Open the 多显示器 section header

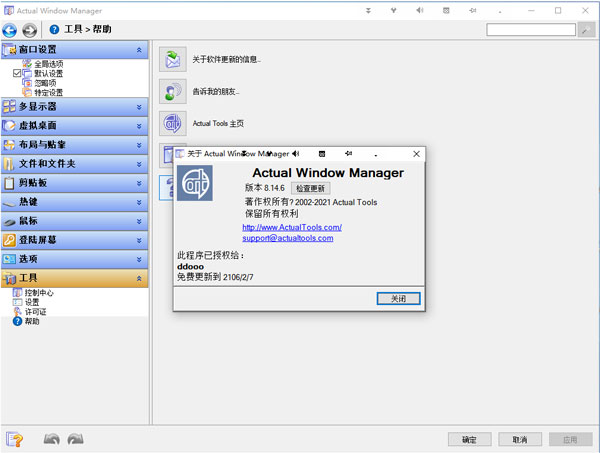tap(75, 107)
